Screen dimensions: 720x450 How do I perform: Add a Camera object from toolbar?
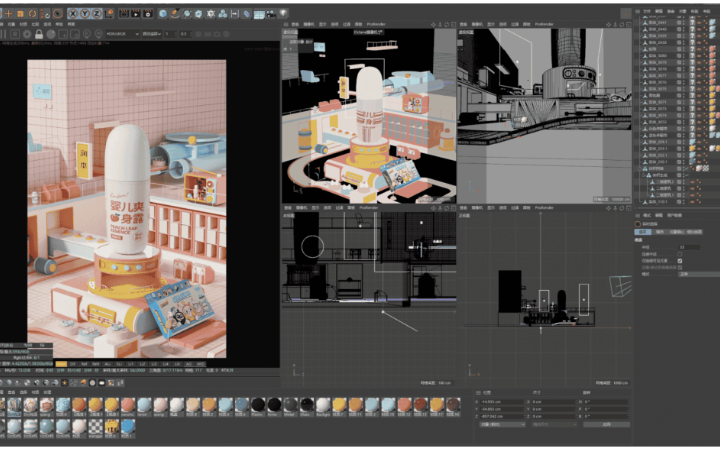coord(271,14)
